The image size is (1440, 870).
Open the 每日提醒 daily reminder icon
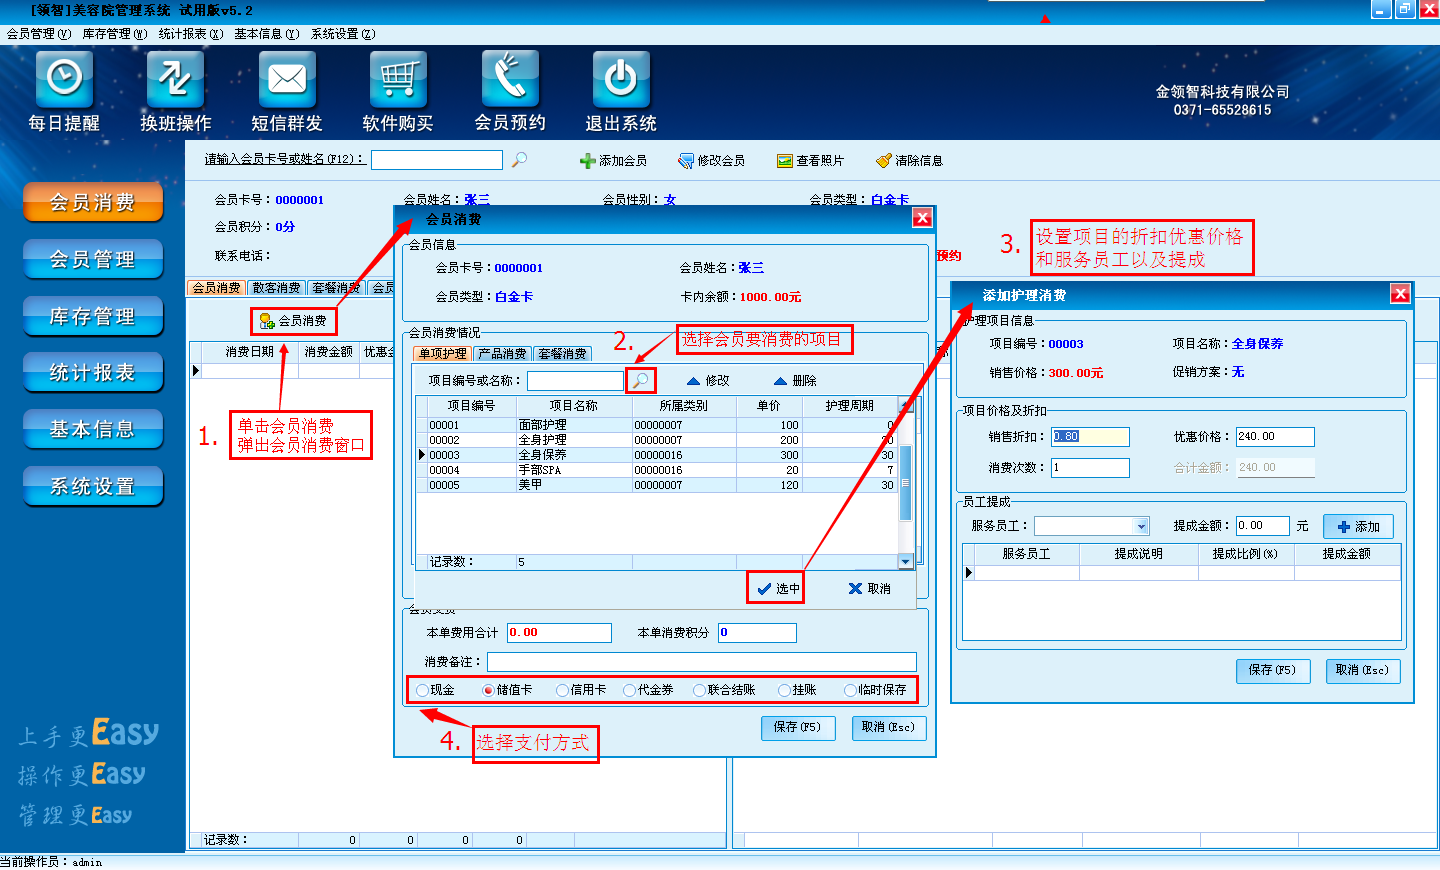click(x=65, y=80)
